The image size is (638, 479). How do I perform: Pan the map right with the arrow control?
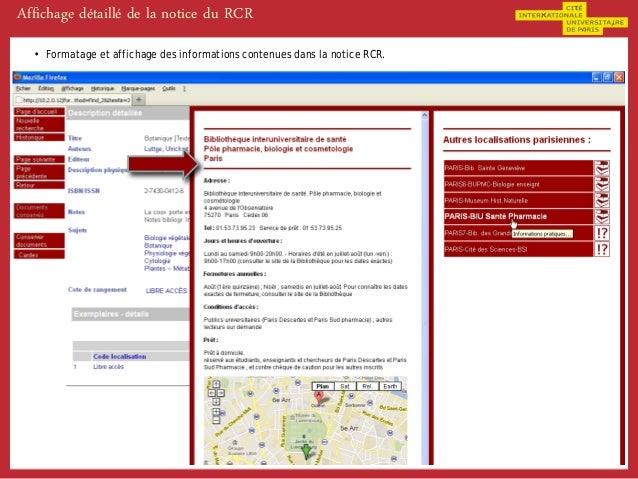point(221,393)
